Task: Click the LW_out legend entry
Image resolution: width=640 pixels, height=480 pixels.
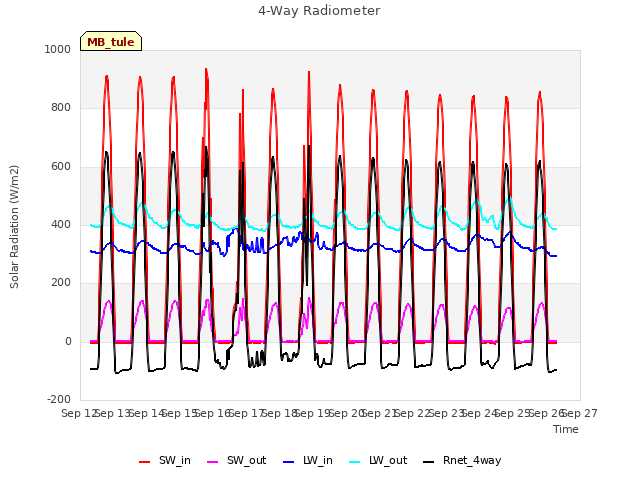Action: 378,461
